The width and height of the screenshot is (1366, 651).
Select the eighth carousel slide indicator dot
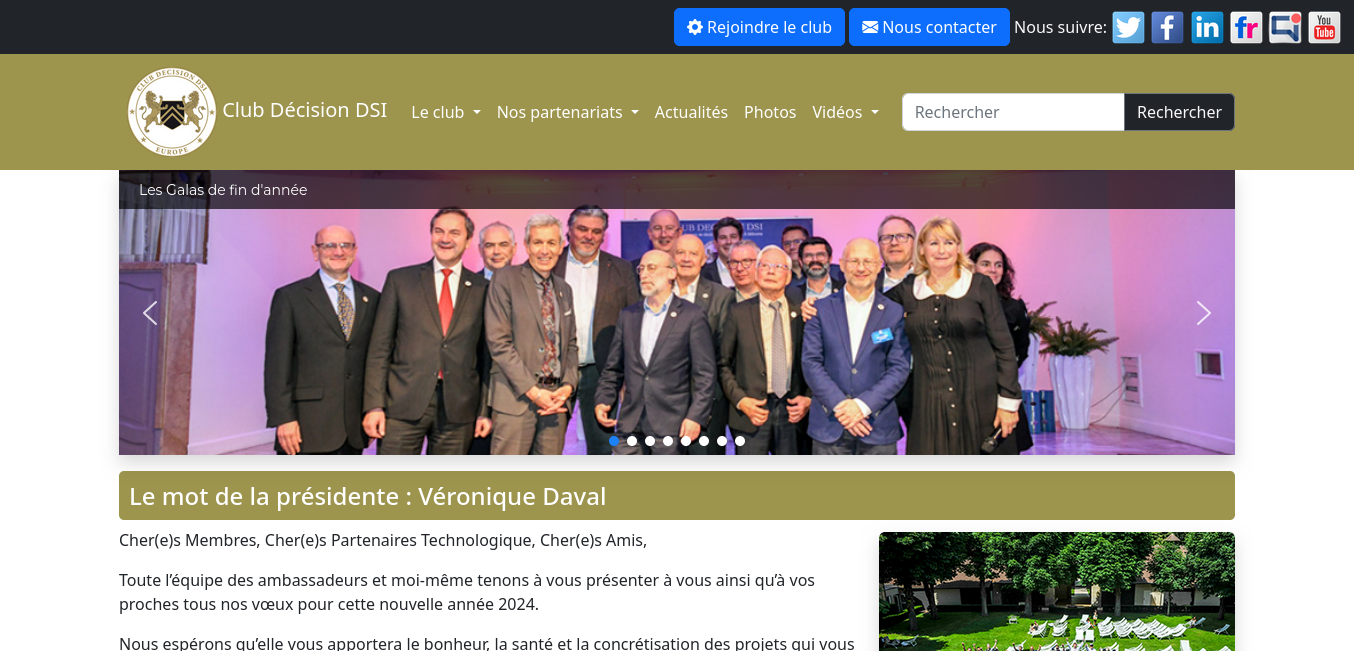pyautogui.click(x=740, y=441)
